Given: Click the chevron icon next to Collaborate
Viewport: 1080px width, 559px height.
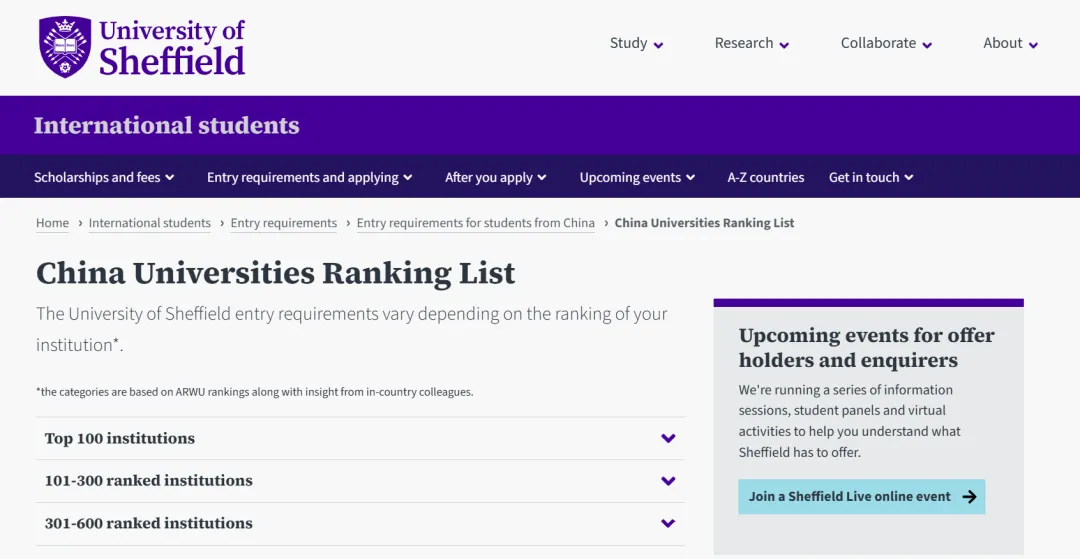Looking at the screenshot, I should 927,45.
